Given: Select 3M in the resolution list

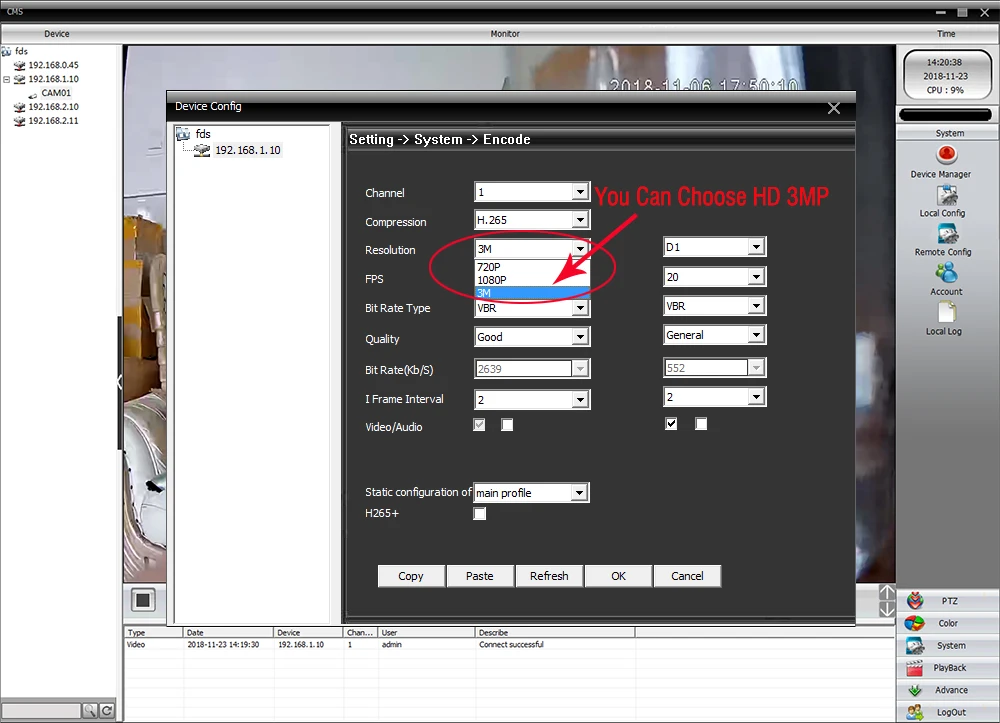Looking at the screenshot, I should point(532,293).
